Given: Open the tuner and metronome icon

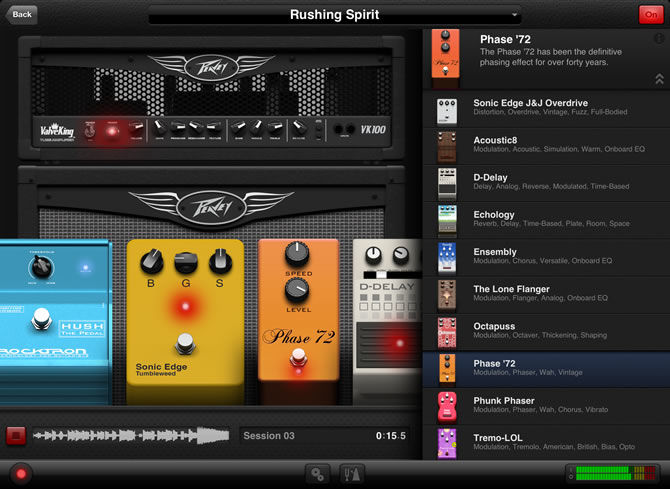Looking at the screenshot, I should [x=352, y=474].
